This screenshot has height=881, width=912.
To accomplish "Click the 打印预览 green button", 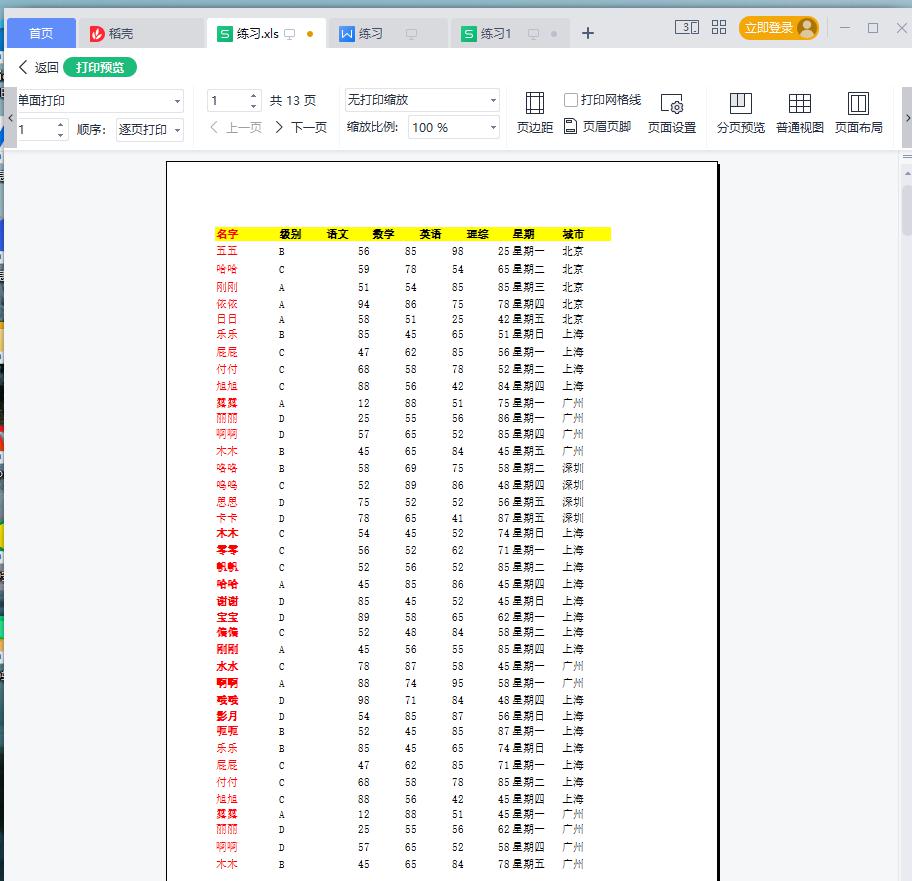I will [x=99, y=67].
